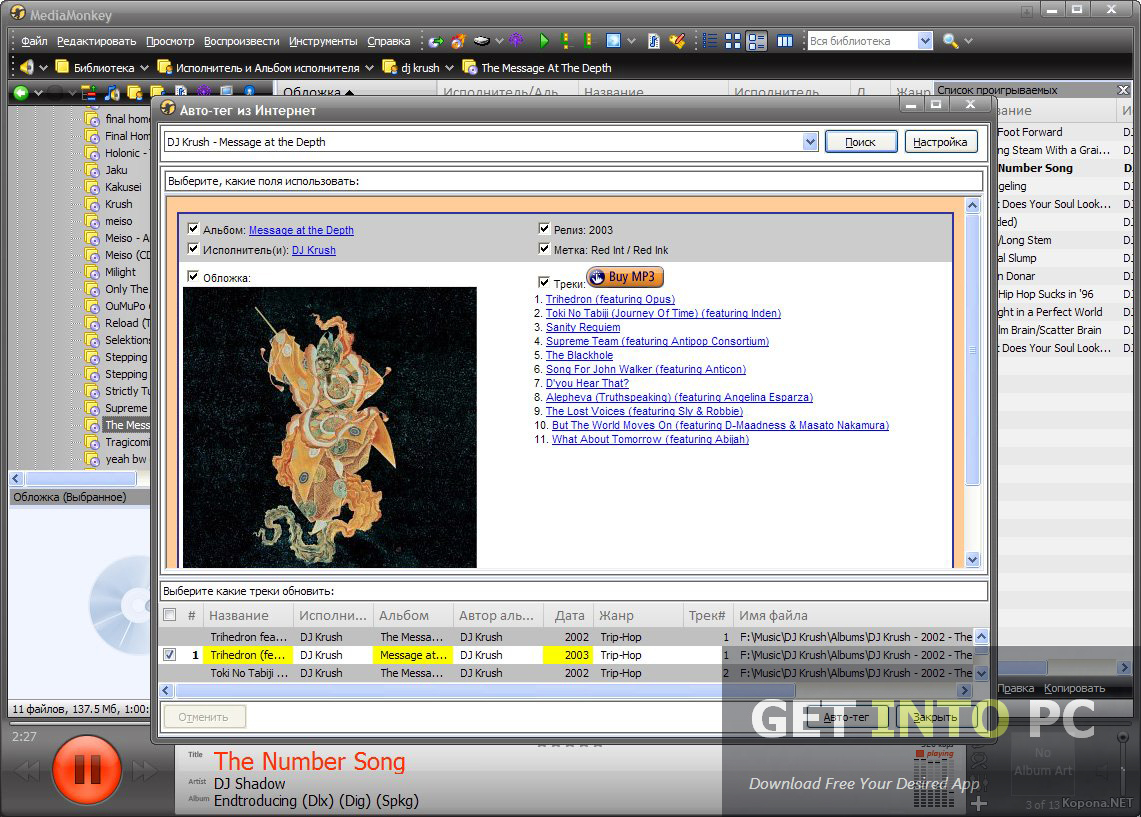
Task: Click the collapse tree icon with red-green bars
Action: coord(89,92)
